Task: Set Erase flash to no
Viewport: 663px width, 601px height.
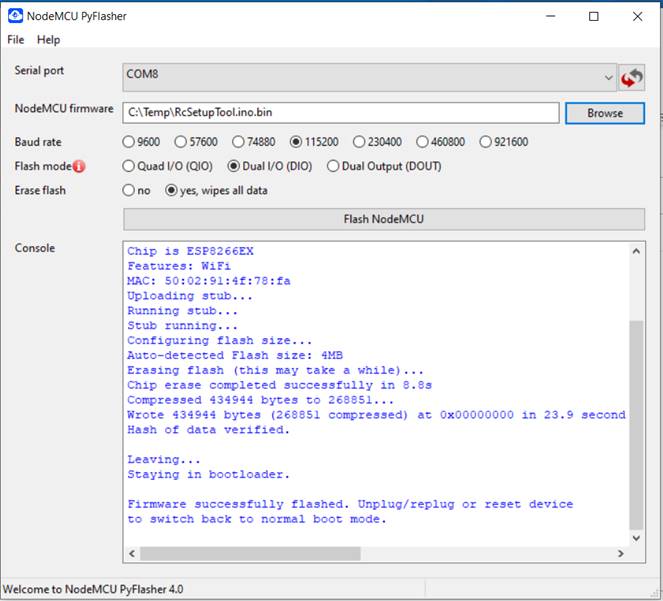Action: tap(136, 190)
